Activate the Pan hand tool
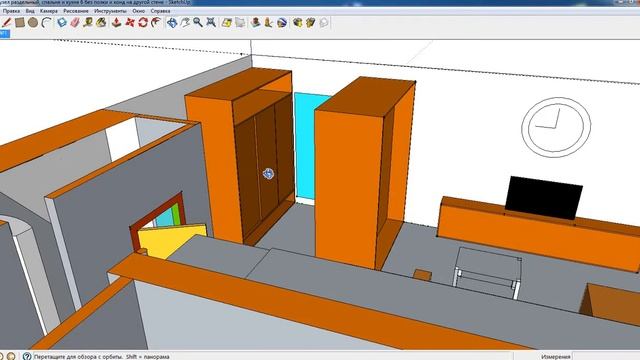The image size is (640, 360). point(185,22)
